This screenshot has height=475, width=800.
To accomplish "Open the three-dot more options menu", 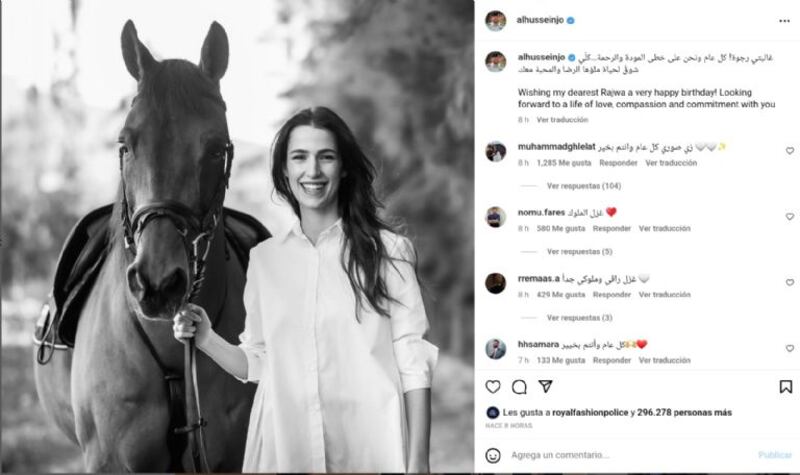I will point(784,21).
